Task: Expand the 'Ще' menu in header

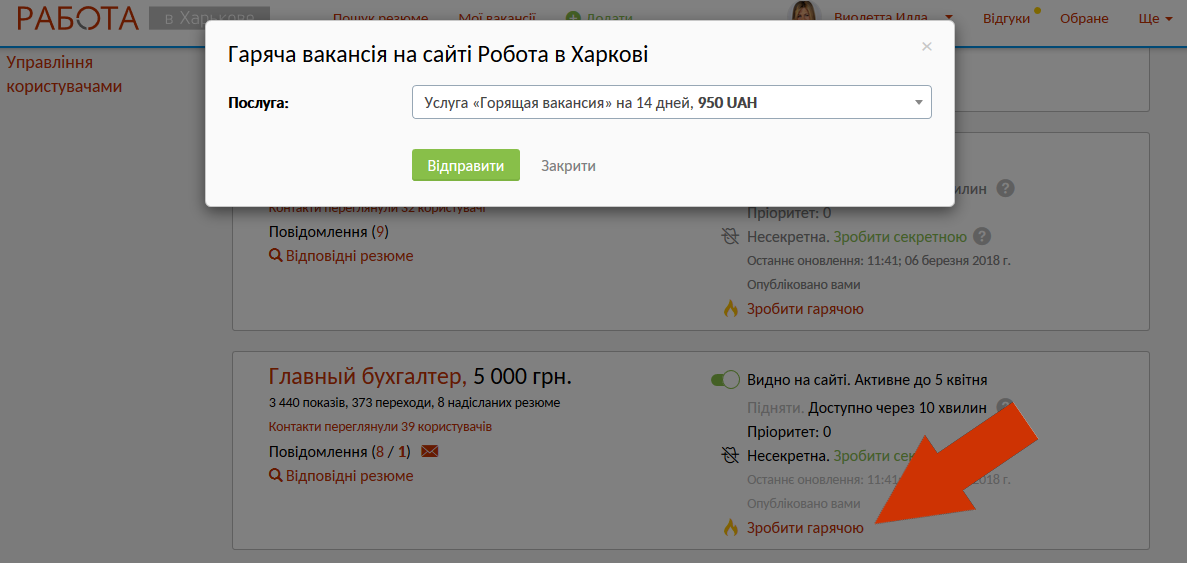Action: point(1154,19)
